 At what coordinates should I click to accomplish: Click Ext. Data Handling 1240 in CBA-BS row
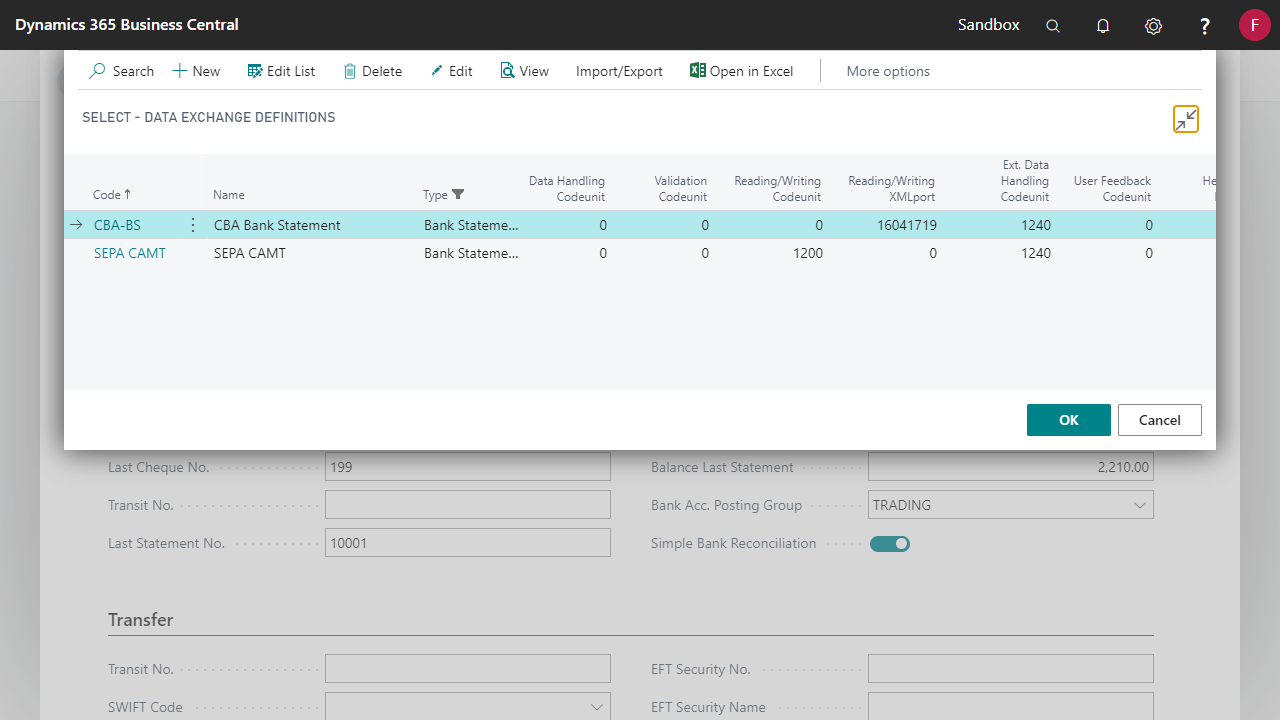click(x=1036, y=225)
